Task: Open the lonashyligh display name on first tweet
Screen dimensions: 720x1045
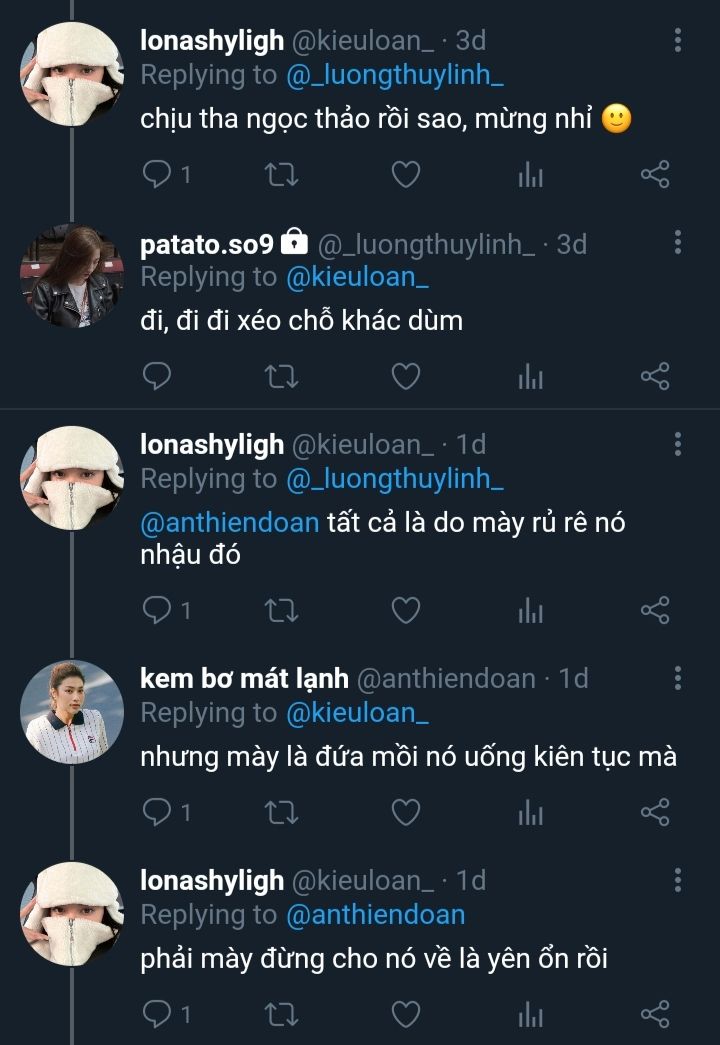Action: pos(212,41)
